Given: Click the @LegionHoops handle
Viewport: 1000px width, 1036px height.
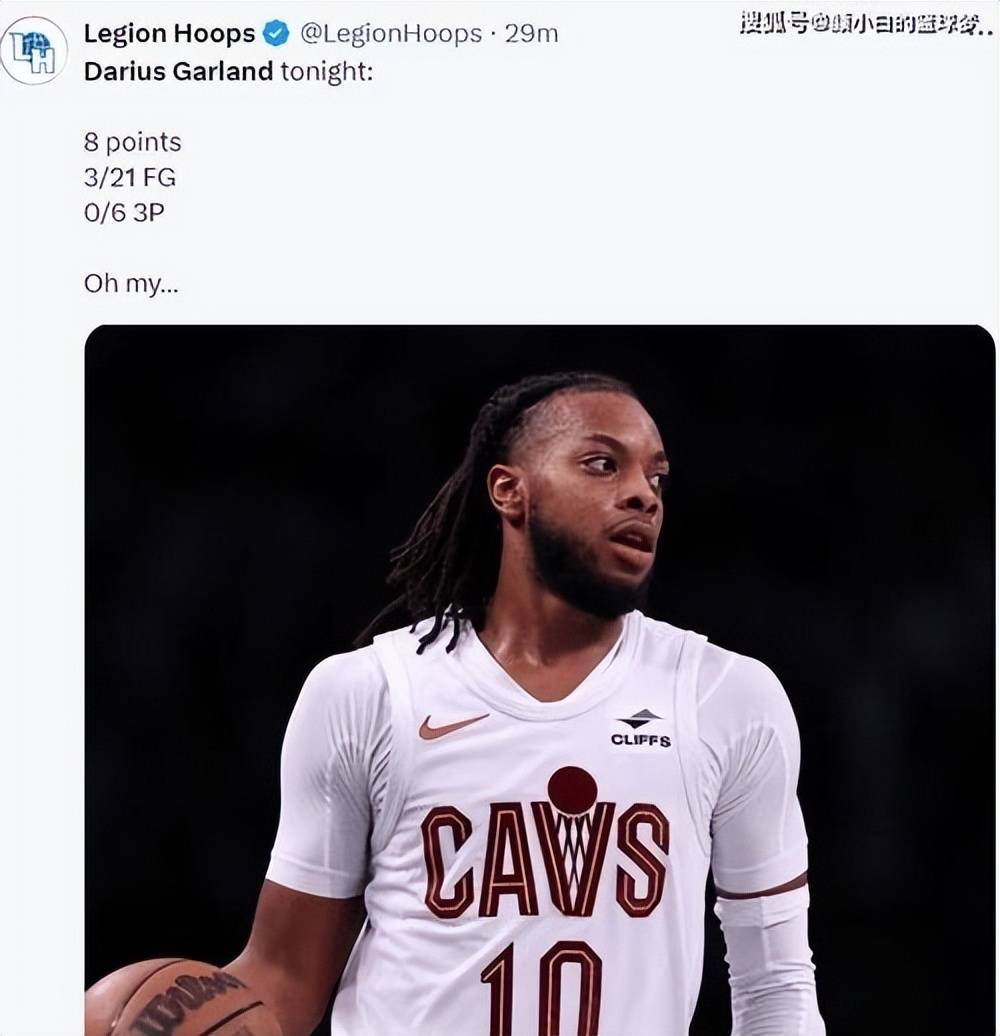Looking at the screenshot, I should click(x=391, y=34).
